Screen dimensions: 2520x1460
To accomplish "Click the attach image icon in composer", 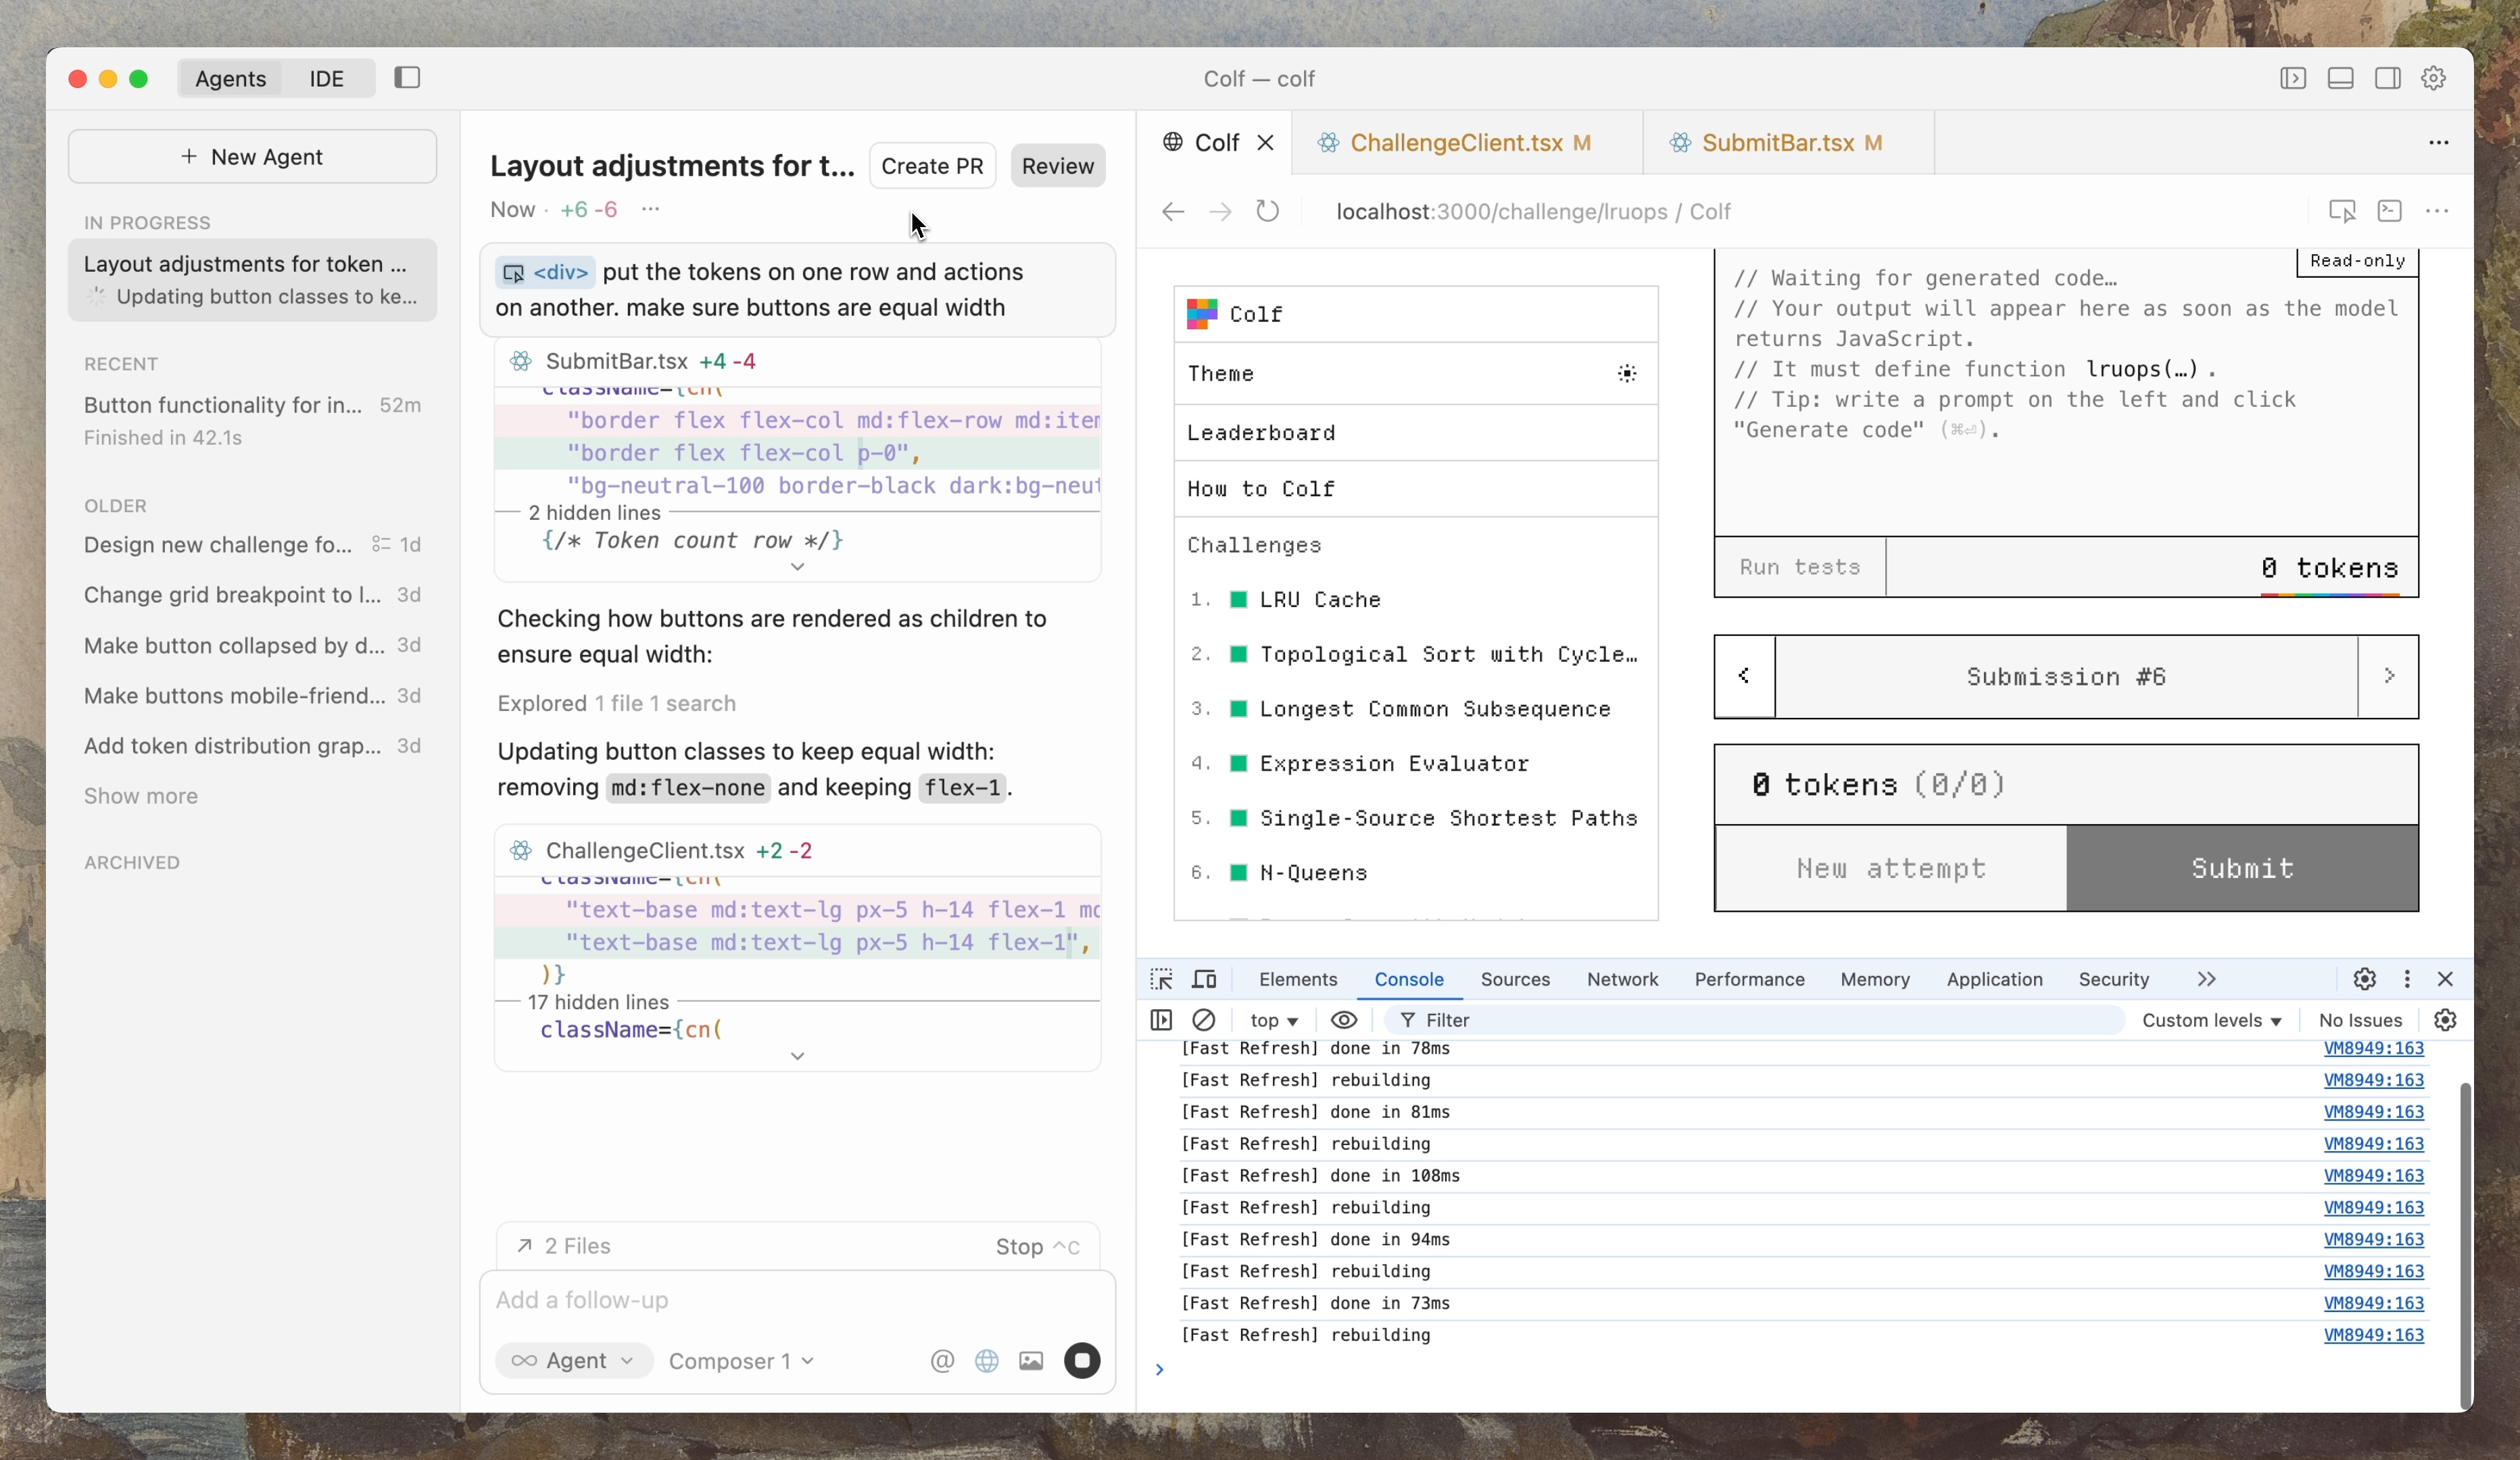I will [1030, 1360].
